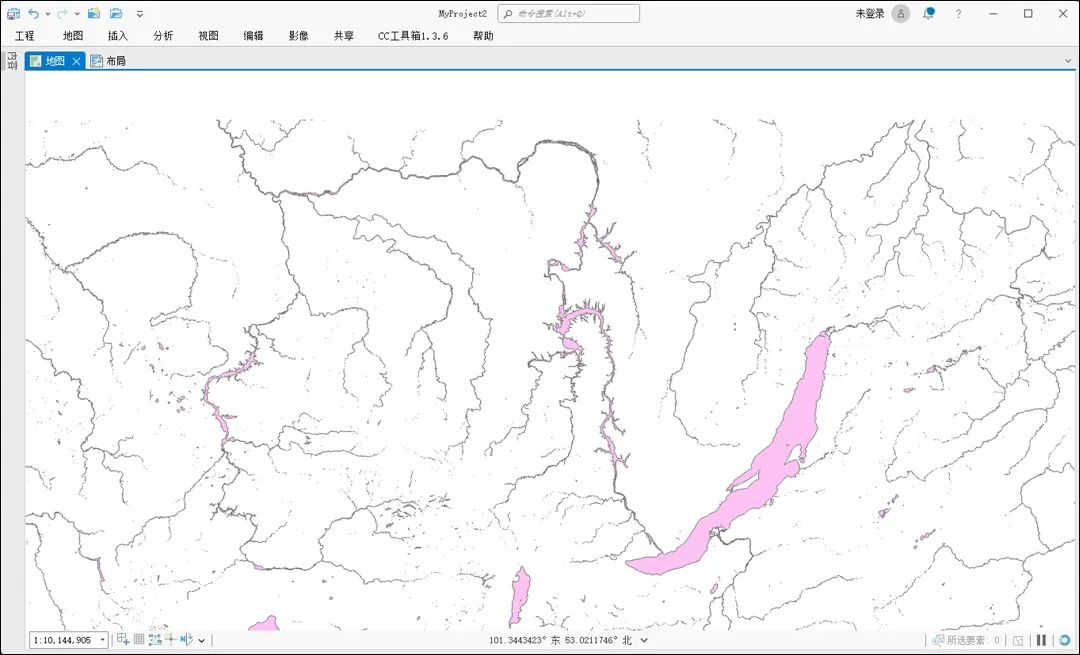This screenshot has height=655, width=1080.
Task: Redo the last undone action
Action: coord(63,13)
